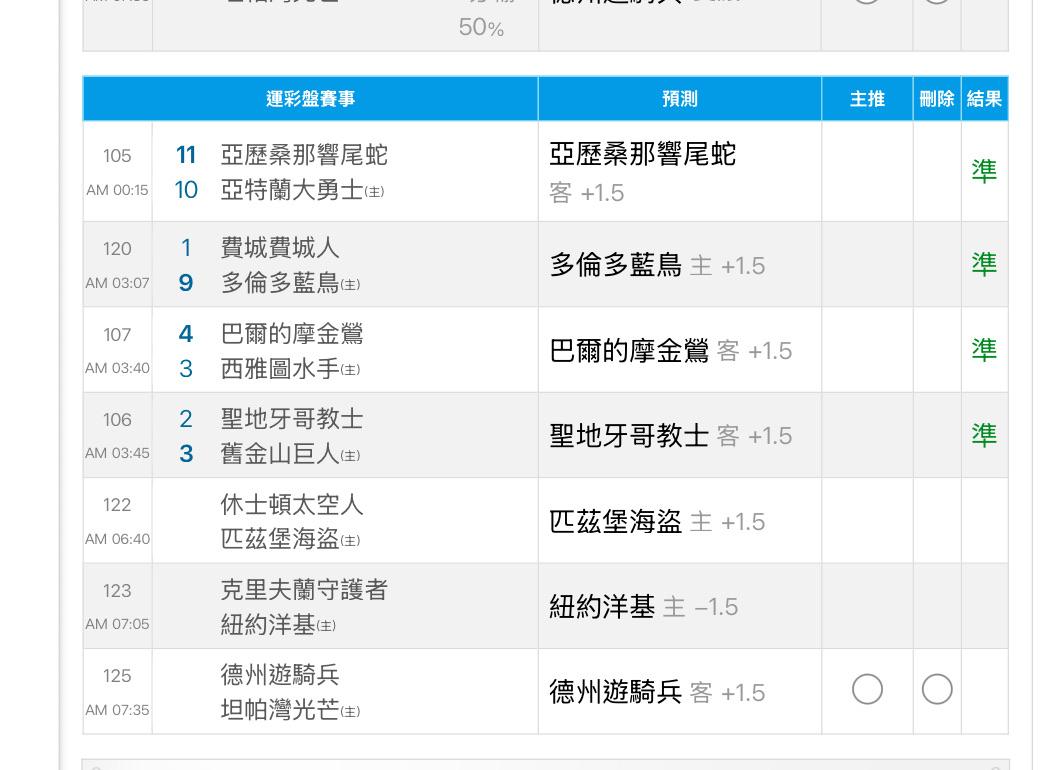Click game number 107

[x=117, y=335]
